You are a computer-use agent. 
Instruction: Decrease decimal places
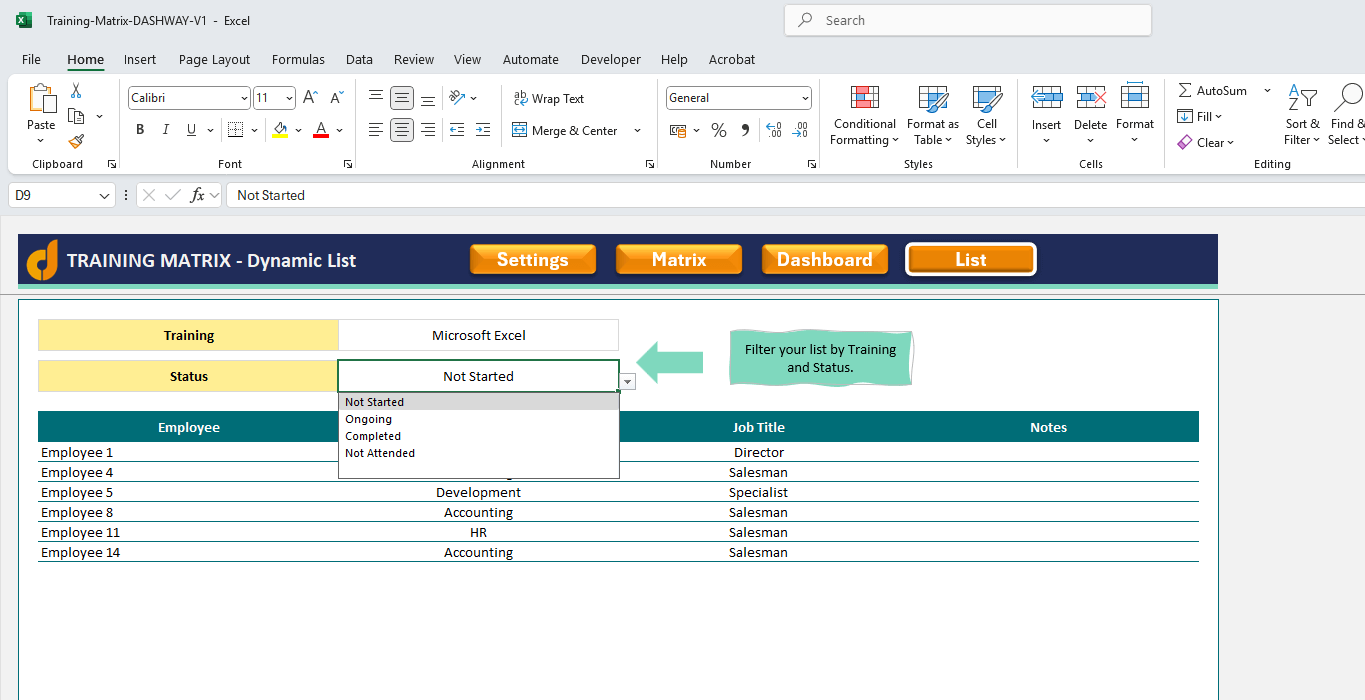click(x=800, y=130)
